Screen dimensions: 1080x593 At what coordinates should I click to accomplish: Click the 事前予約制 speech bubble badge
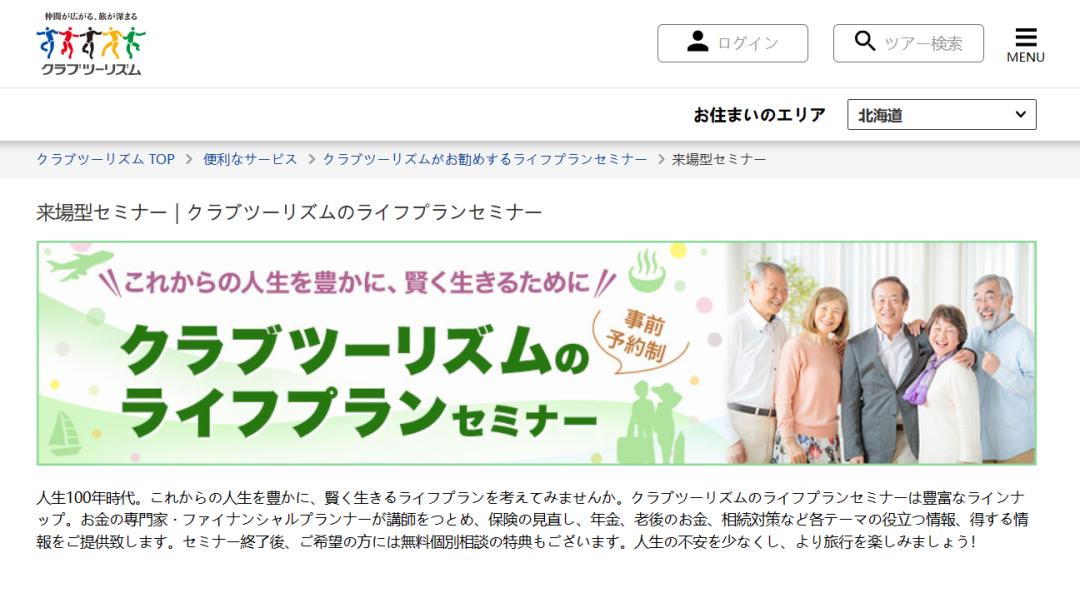click(638, 337)
